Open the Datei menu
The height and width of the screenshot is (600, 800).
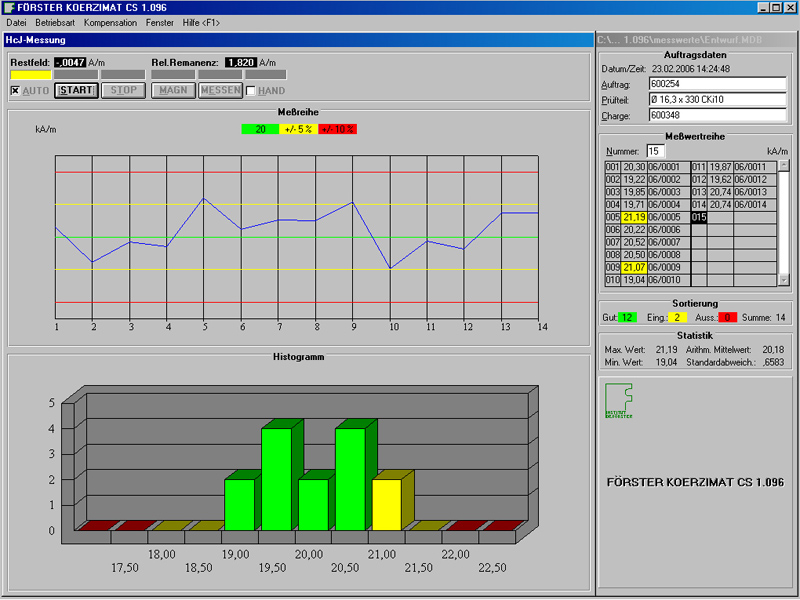[17, 22]
